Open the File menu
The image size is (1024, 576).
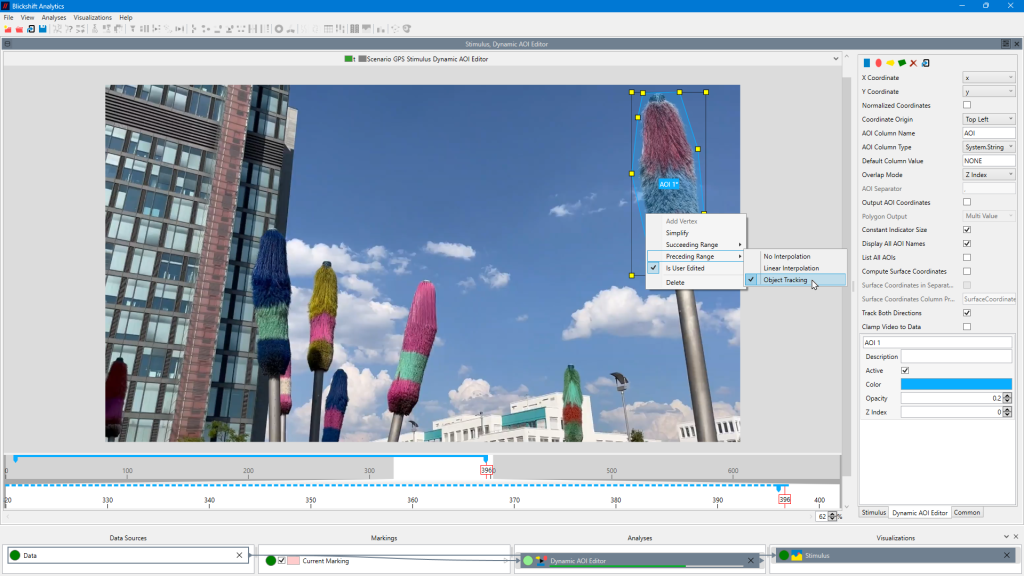pyautogui.click(x=8, y=18)
